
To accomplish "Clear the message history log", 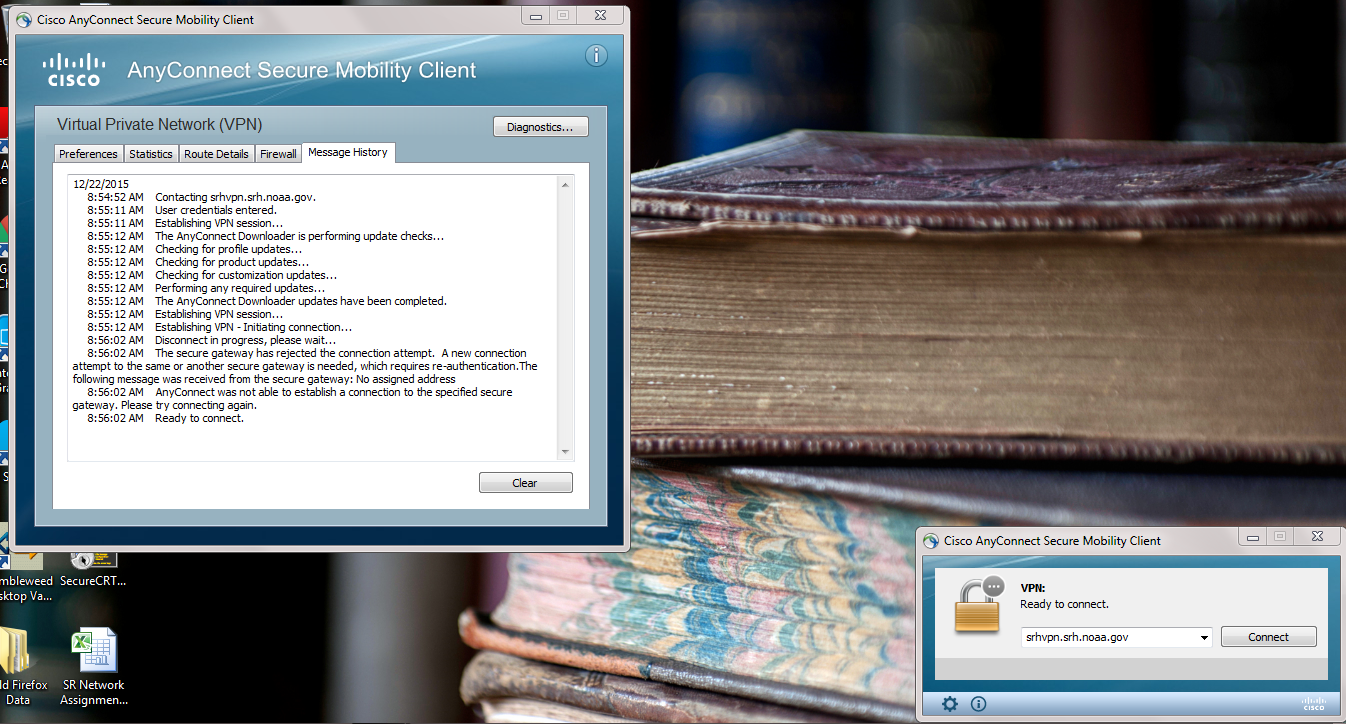I will pos(525,483).
